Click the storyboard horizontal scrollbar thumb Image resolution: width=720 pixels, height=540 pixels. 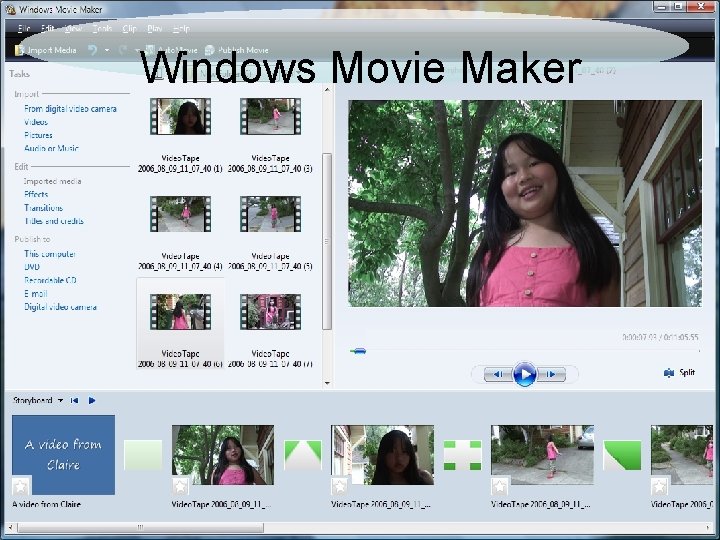click(141, 527)
